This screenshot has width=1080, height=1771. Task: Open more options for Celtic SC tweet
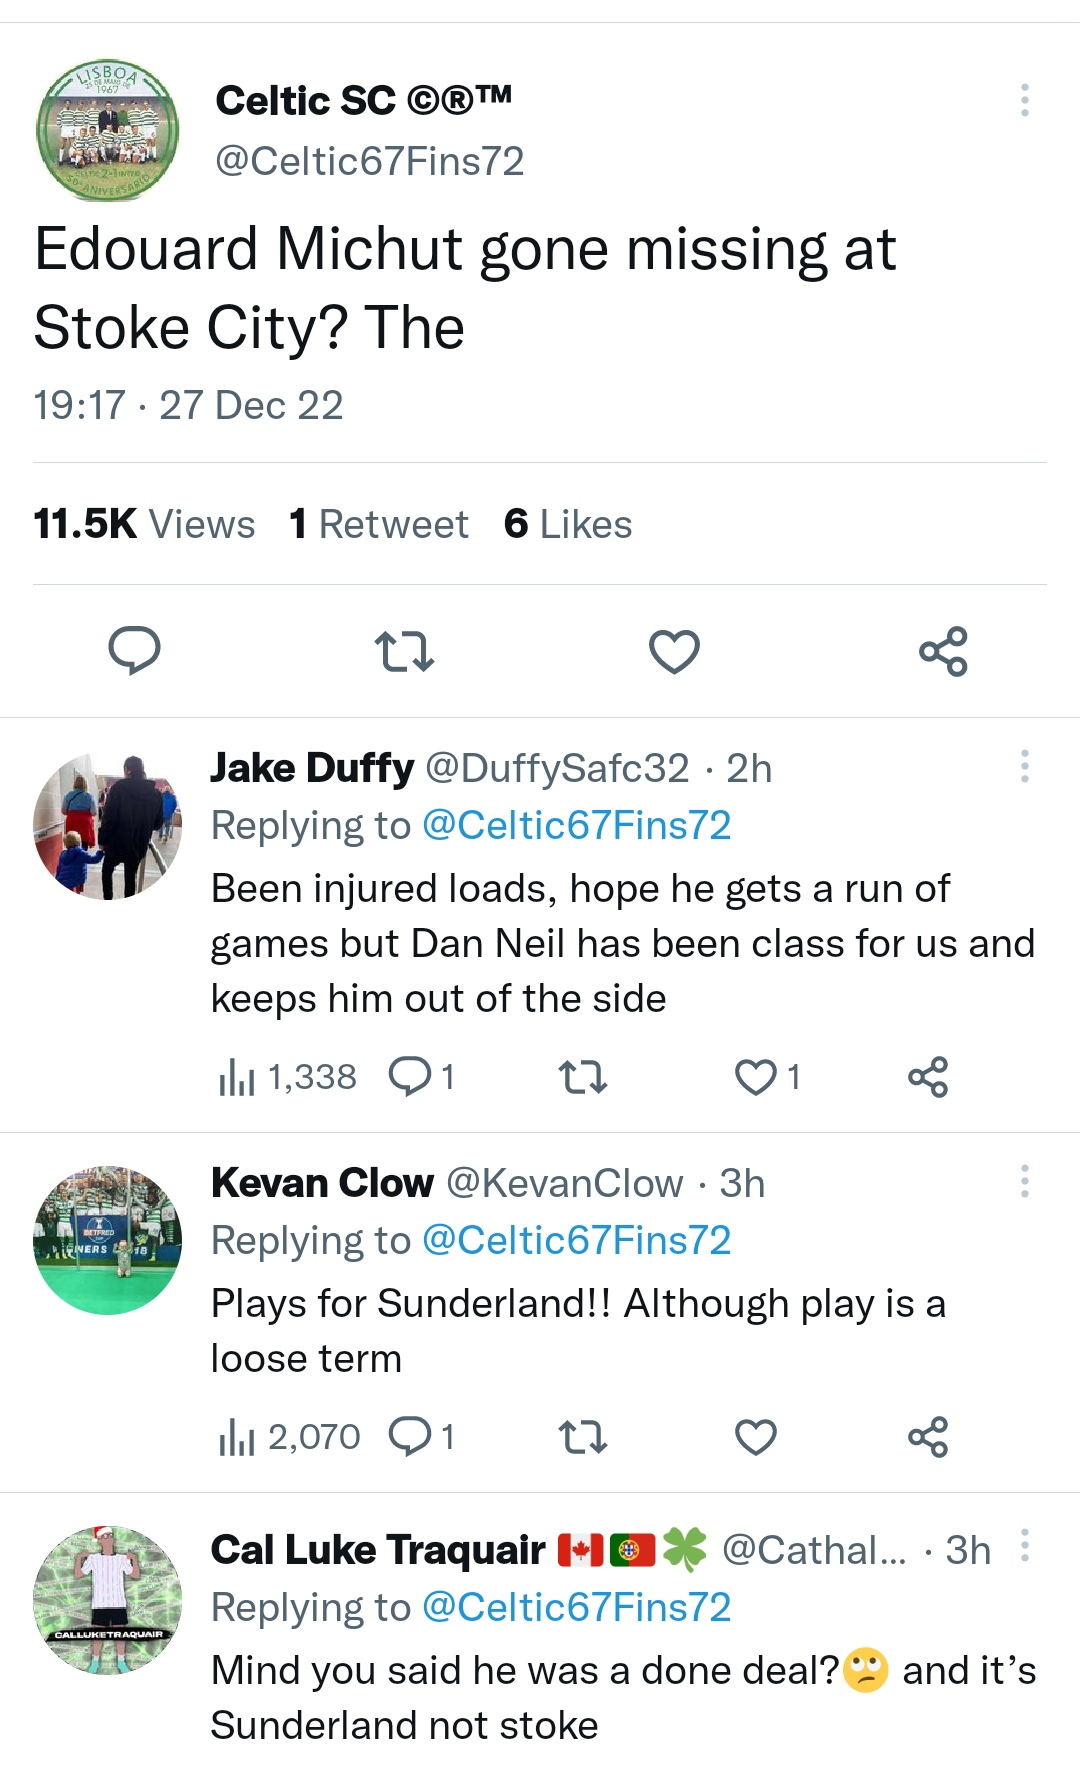pyautogui.click(x=1024, y=100)
